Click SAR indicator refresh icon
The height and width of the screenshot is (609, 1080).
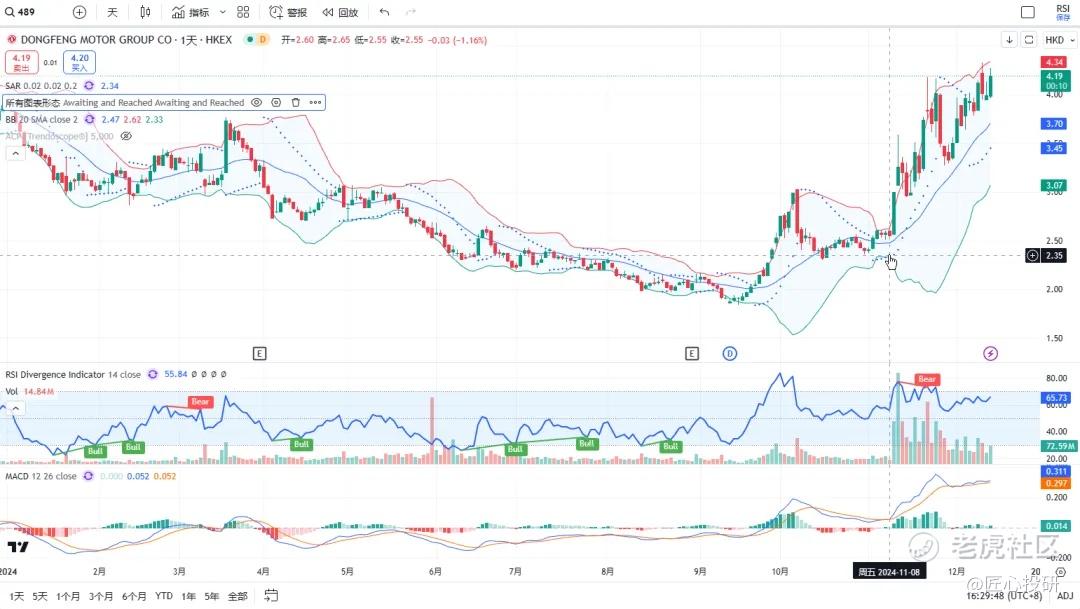coord(89,86)
